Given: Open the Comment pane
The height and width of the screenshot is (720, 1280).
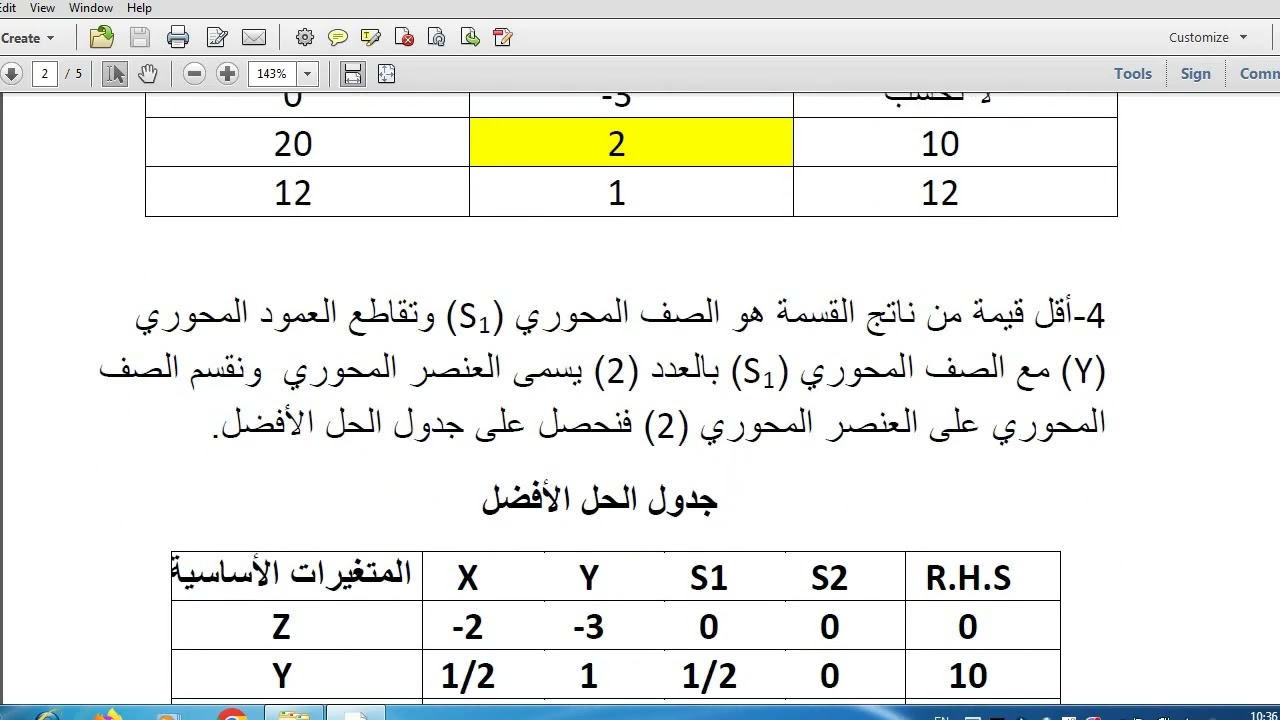Looking at the screenshot, I should tap(1259, 73).
